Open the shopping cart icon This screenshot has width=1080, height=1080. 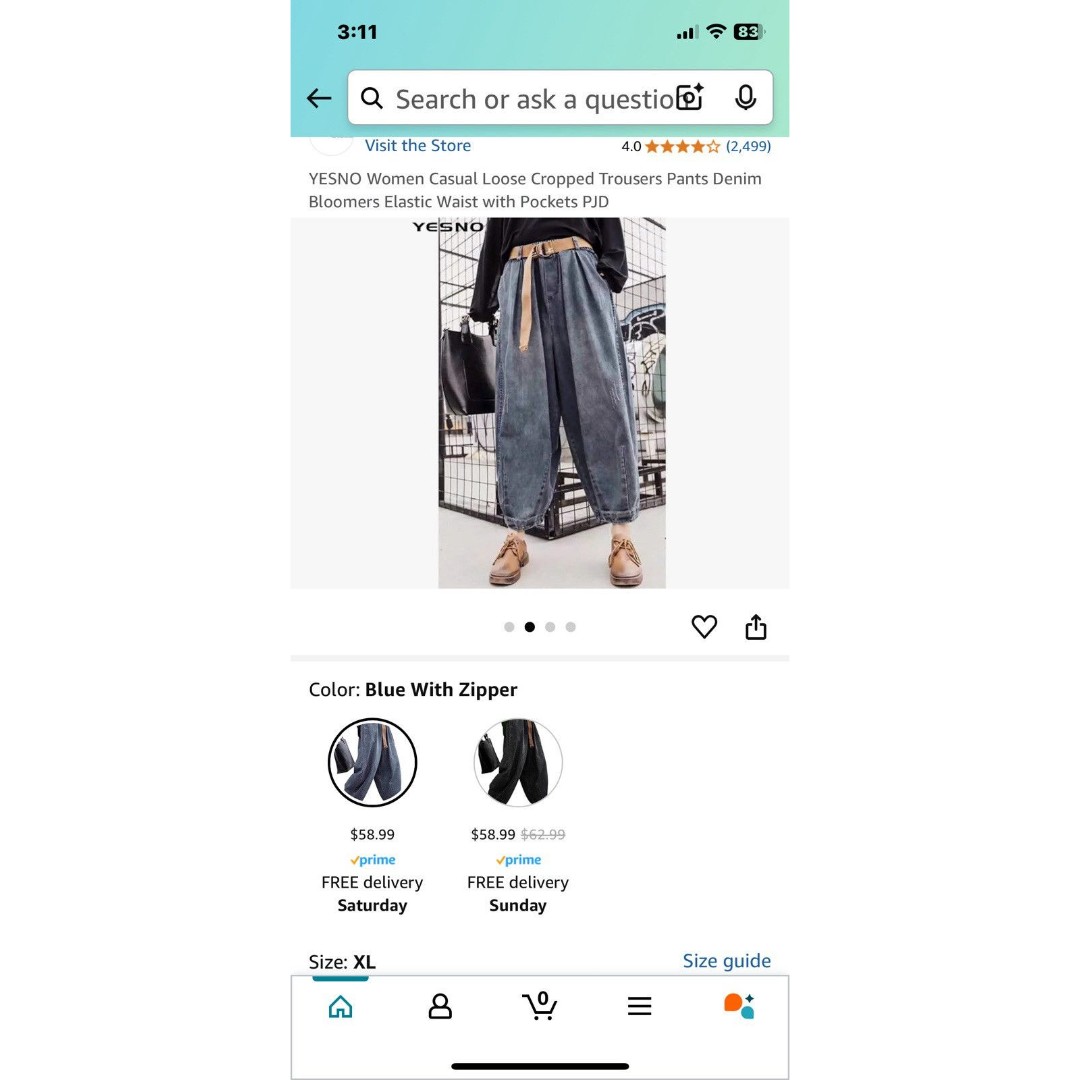[539, 1006]
